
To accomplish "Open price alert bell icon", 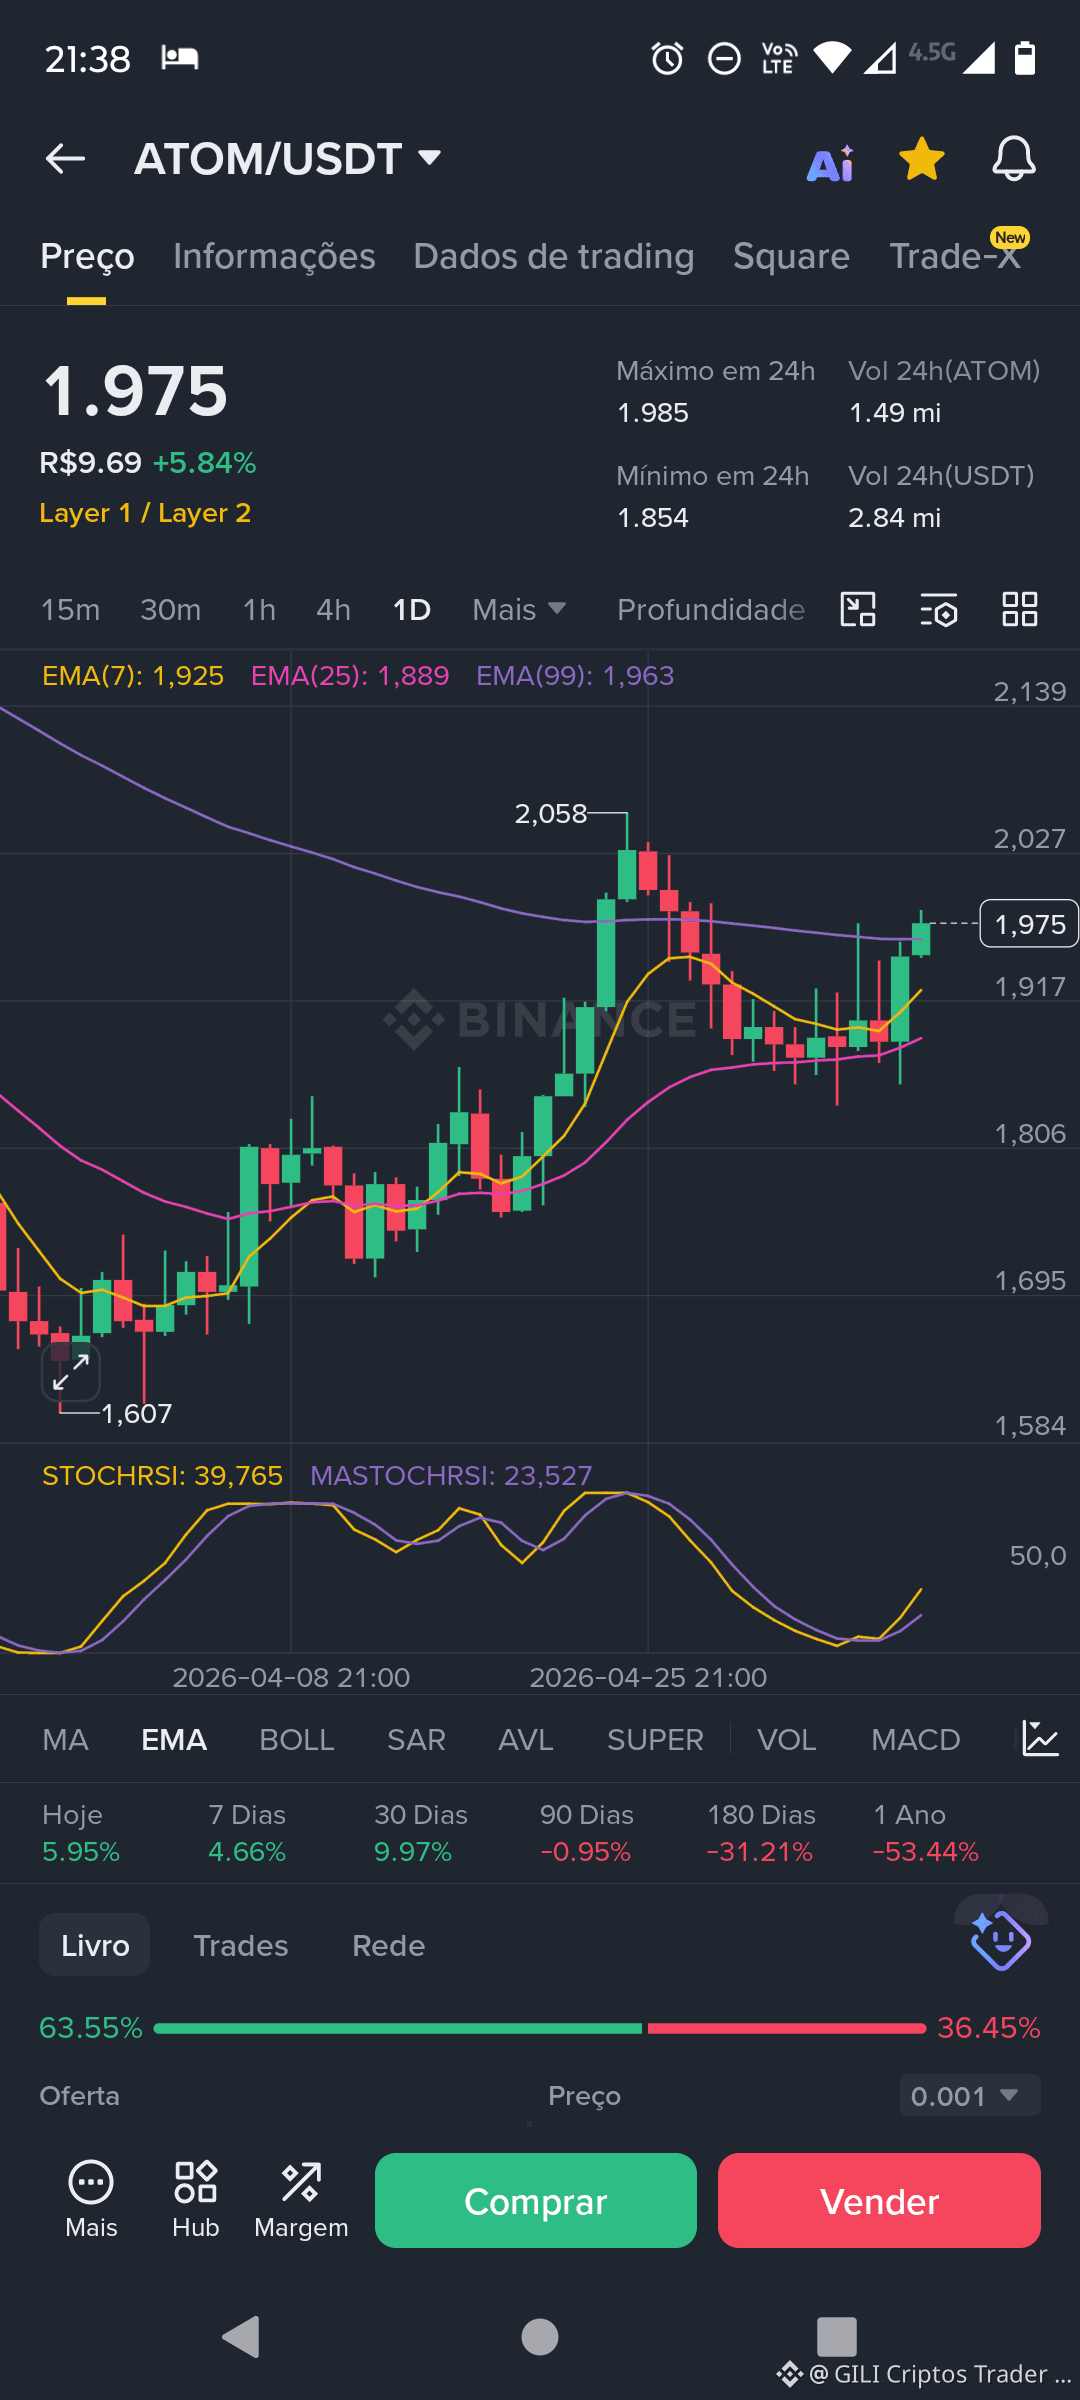I will tap(1013, 159).
